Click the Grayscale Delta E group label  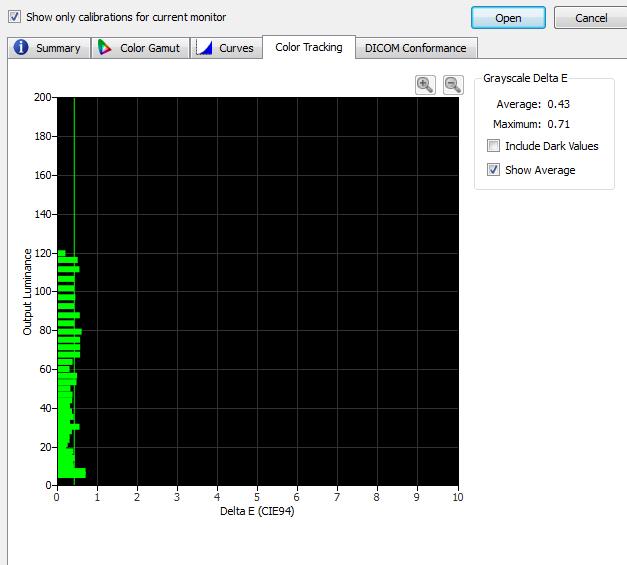(525, 78)
